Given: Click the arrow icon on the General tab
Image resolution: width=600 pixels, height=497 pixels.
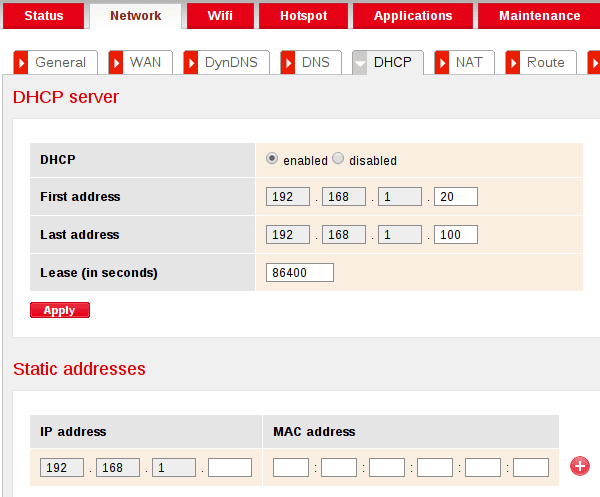Looking at the screenshot, I should pyautogui.click(x=20, y=62).
